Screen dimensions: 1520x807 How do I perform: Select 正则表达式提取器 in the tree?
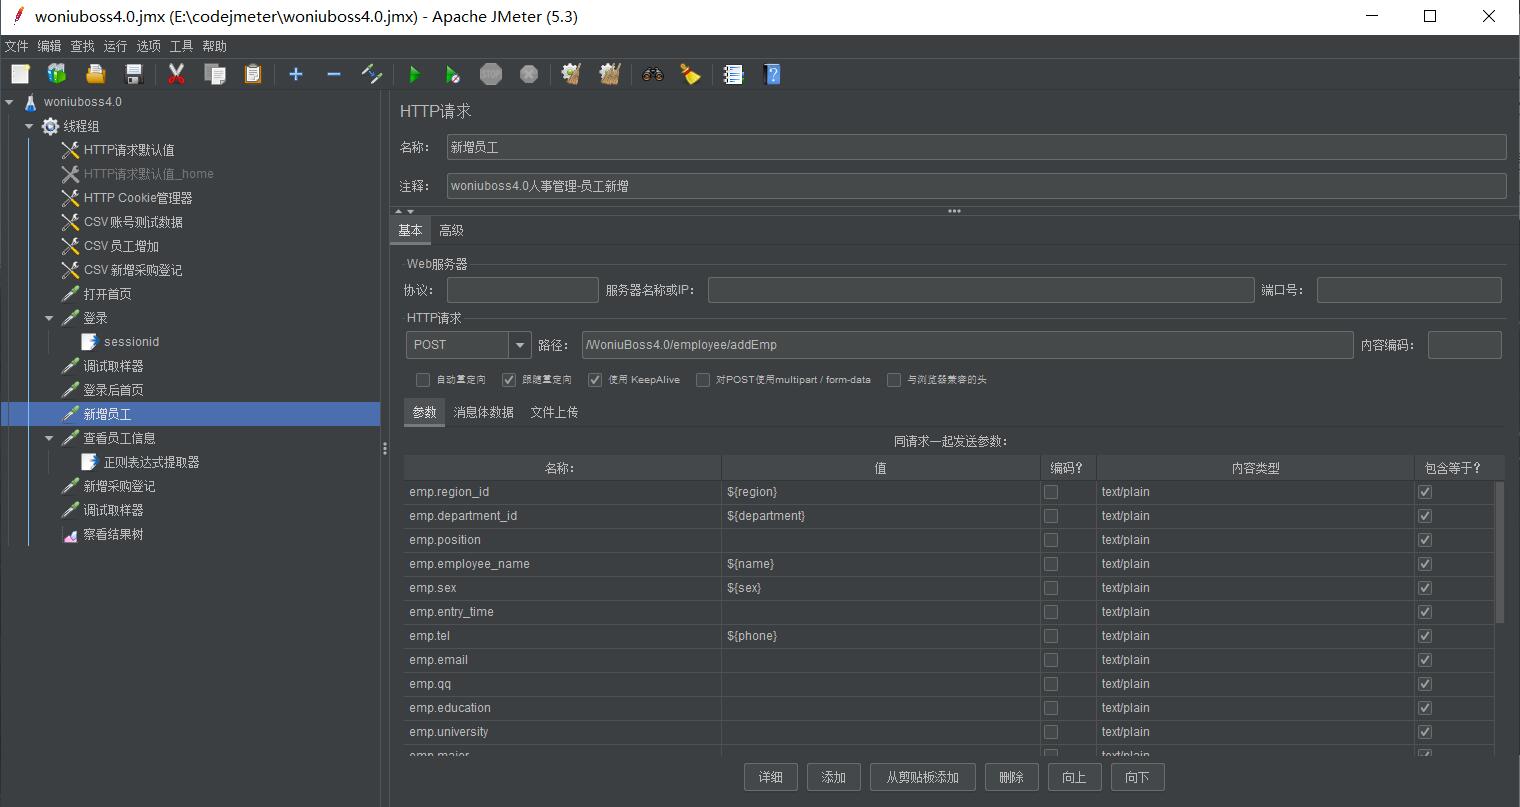(151, 462)
